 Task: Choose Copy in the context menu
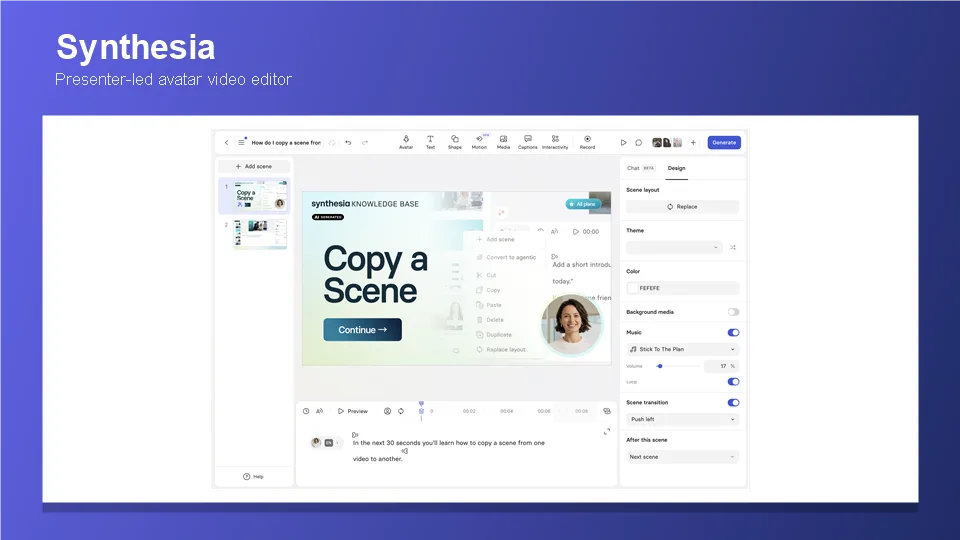coord(489,290)
